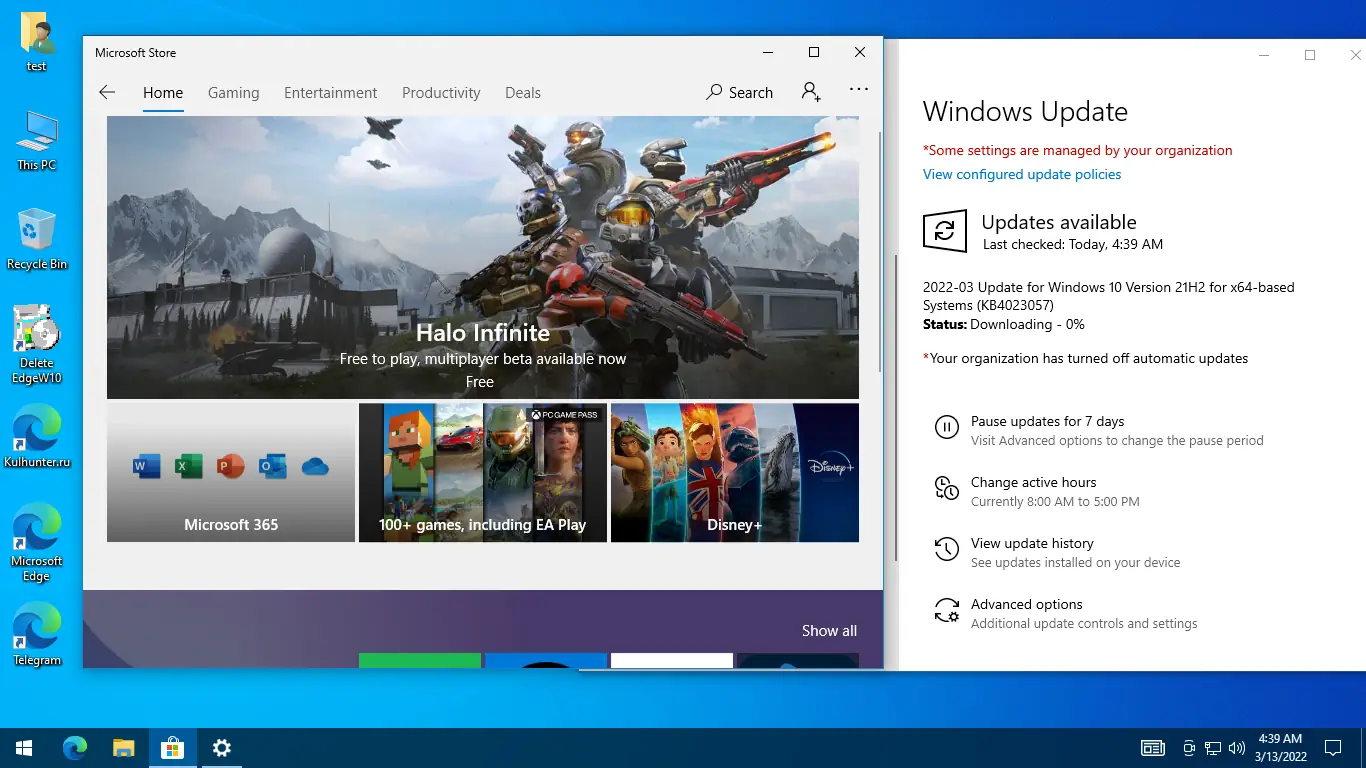This screenshot has height=768, width=1366.
Task: Open the Search box in Microsoft Store
Action: (x=739, y=92)
